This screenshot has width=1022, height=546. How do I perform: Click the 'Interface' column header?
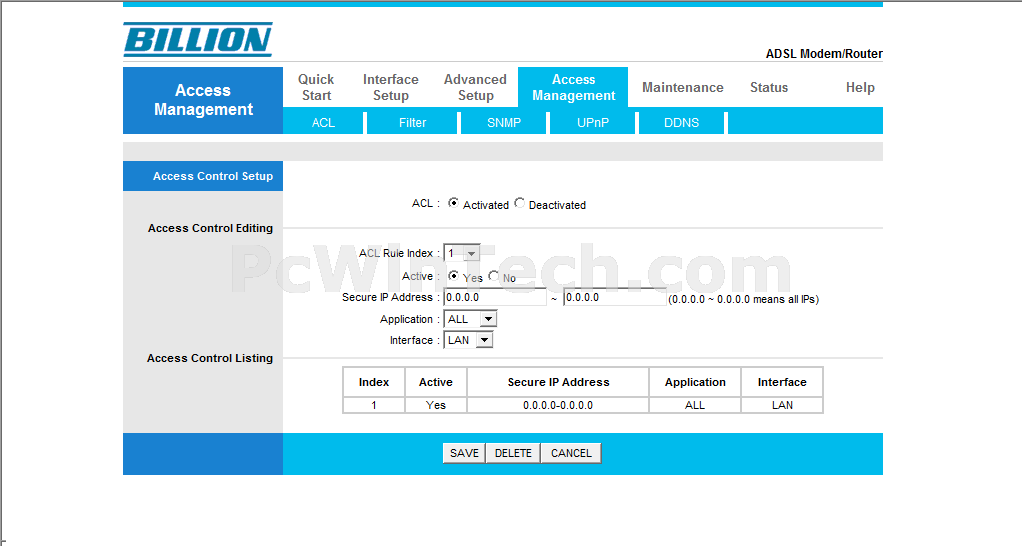[782, 382]
